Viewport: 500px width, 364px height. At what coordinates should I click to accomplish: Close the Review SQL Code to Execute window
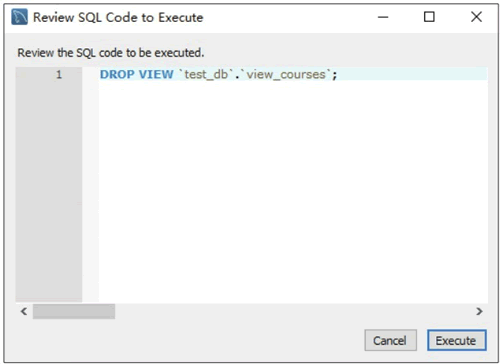pos(476,17)
